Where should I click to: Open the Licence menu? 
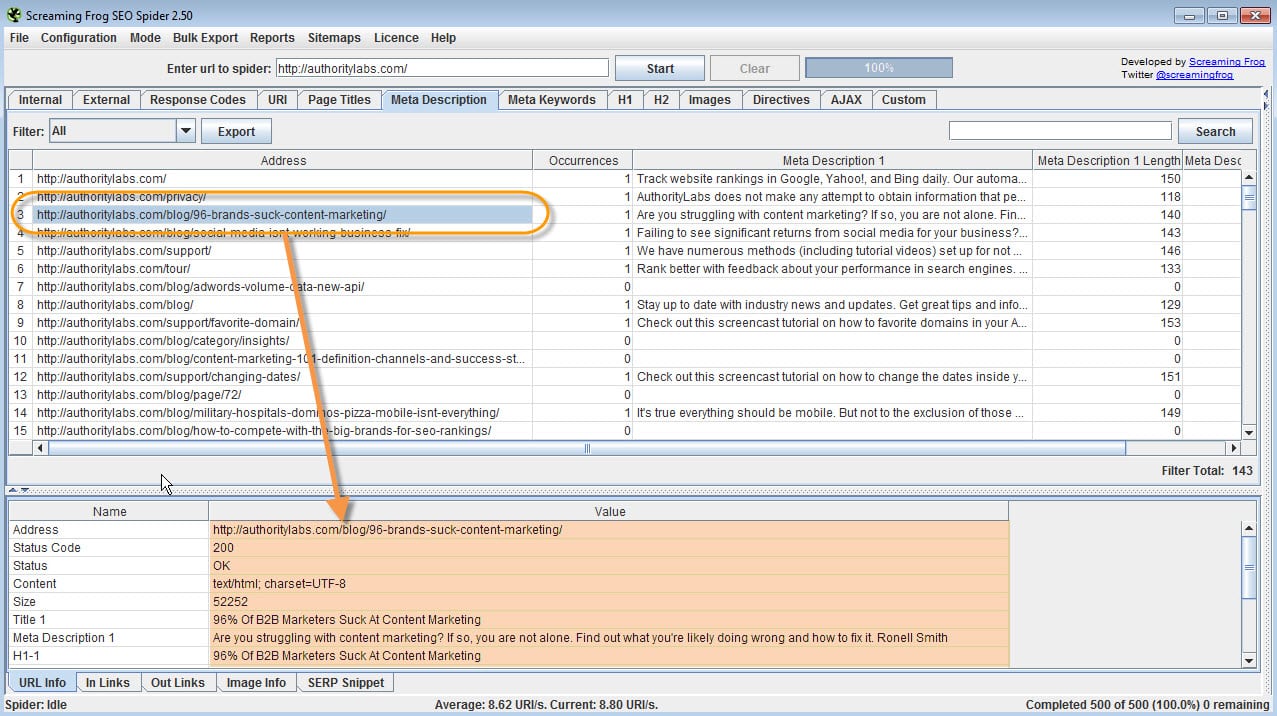[x=396, y=38]
